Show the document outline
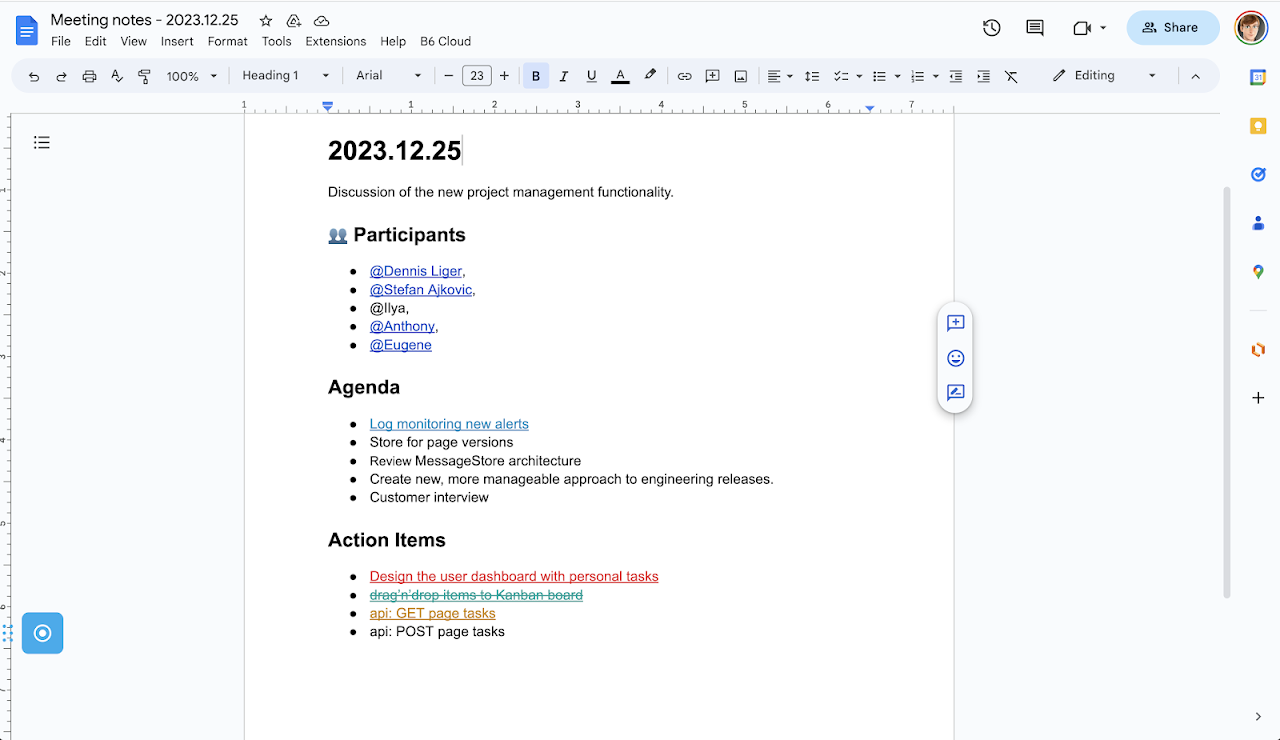 pos(42,142)
